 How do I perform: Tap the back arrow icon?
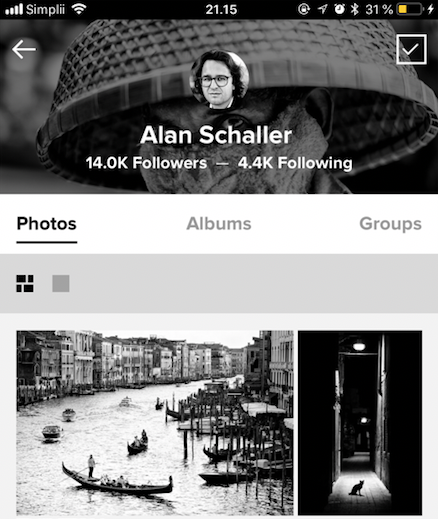24,49
